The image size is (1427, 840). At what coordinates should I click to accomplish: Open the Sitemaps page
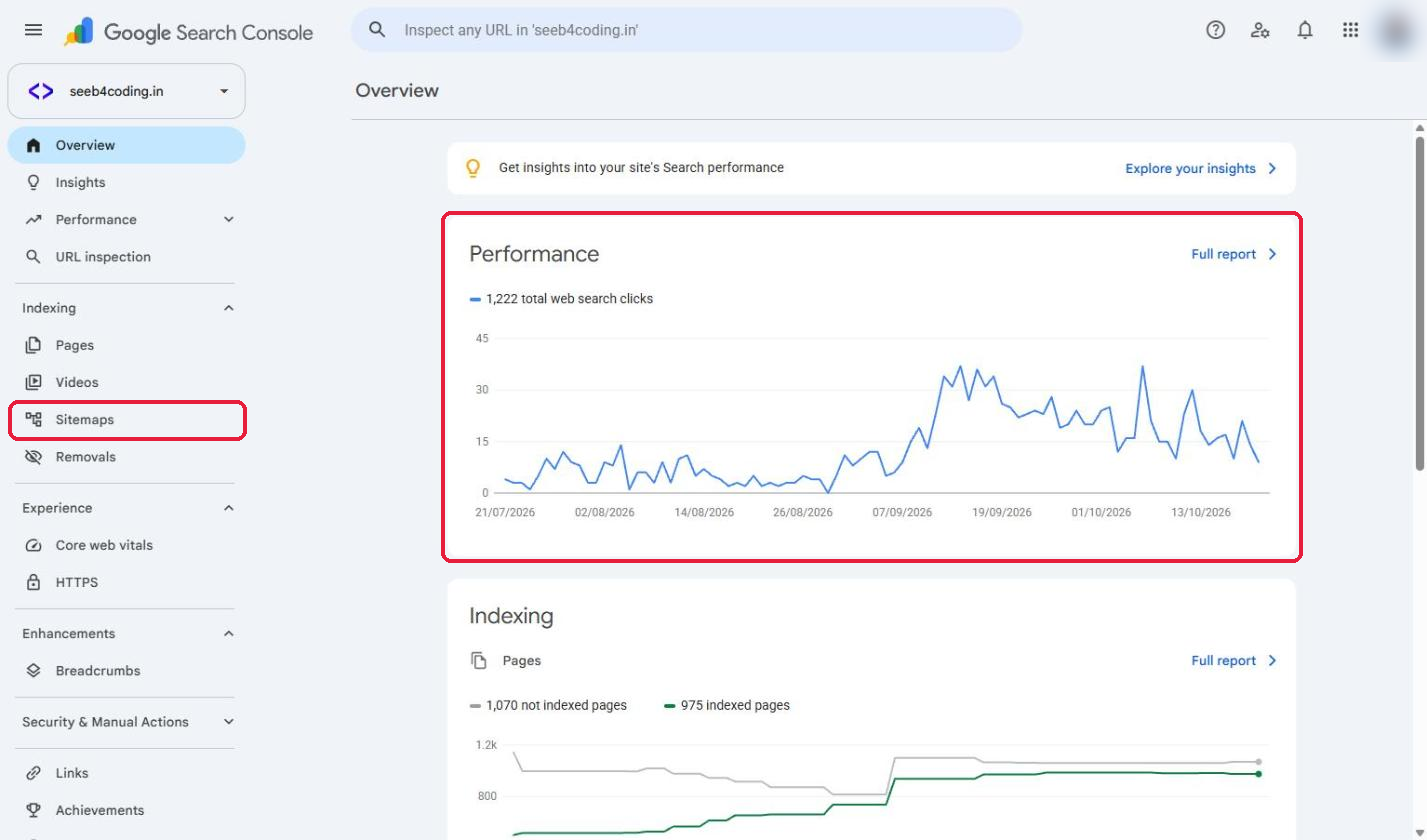(x=126, y=420)
